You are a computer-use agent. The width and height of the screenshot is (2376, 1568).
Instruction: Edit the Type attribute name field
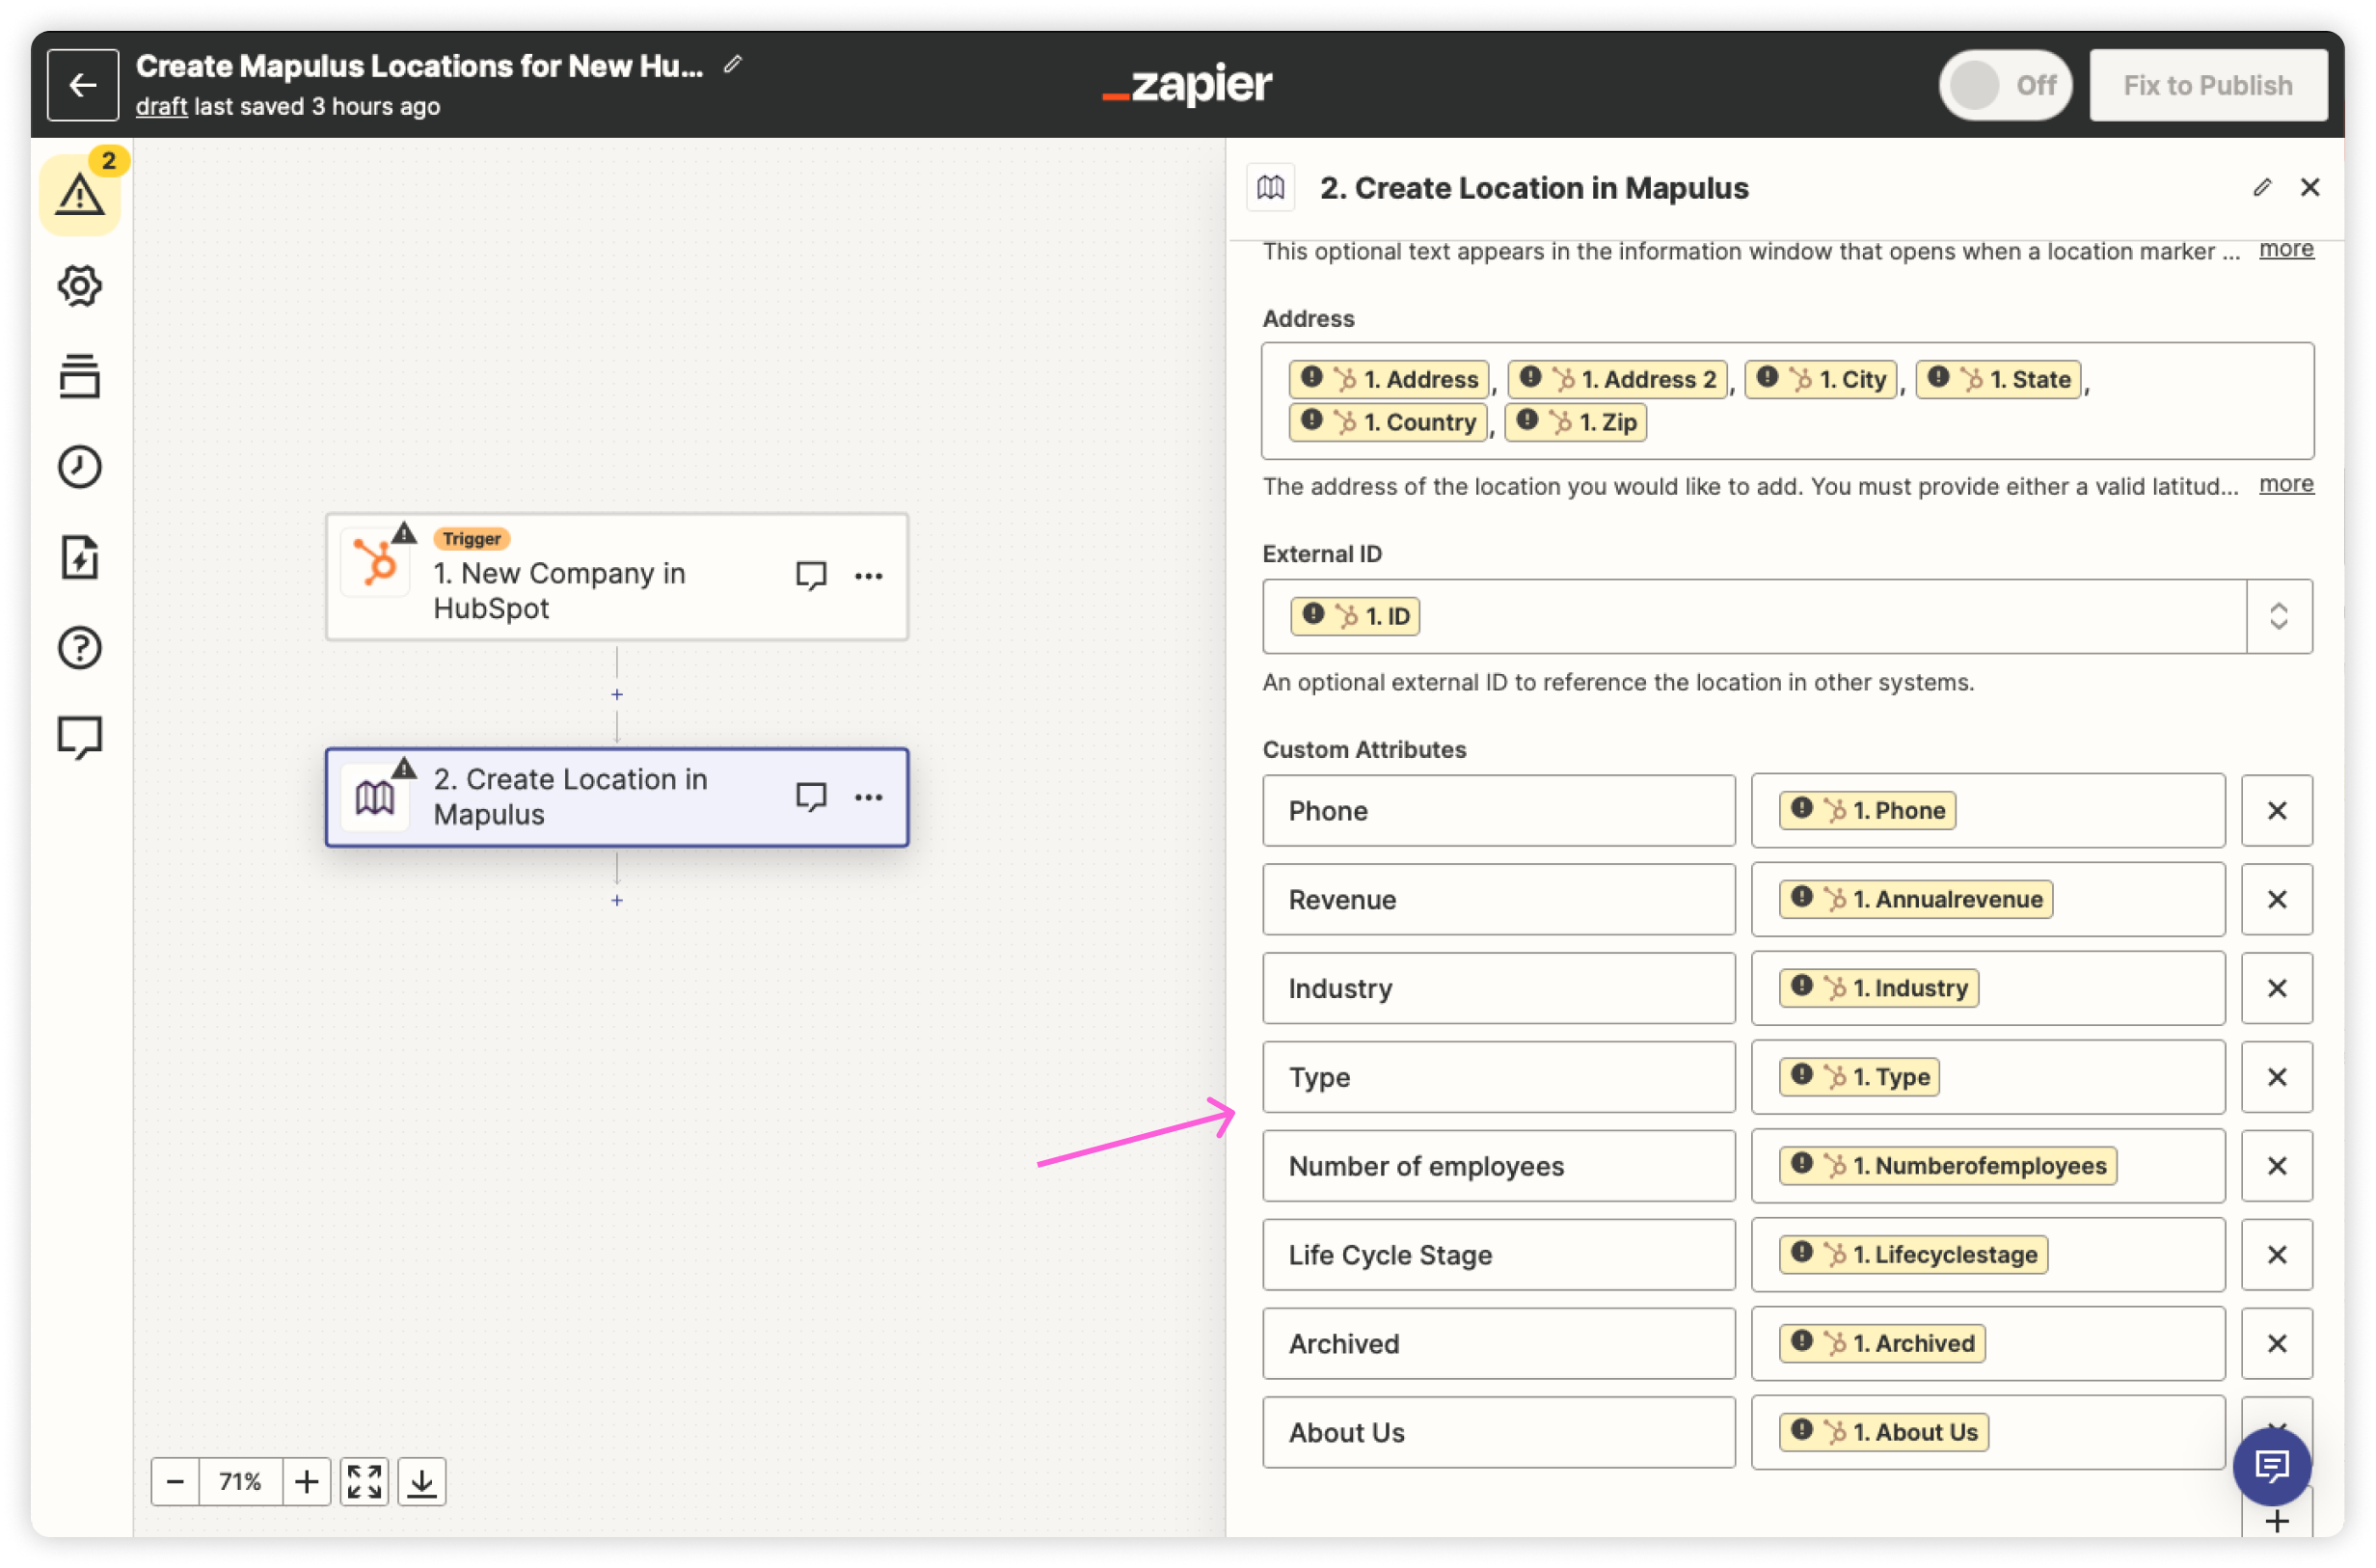click(x=1499, y=1078)
